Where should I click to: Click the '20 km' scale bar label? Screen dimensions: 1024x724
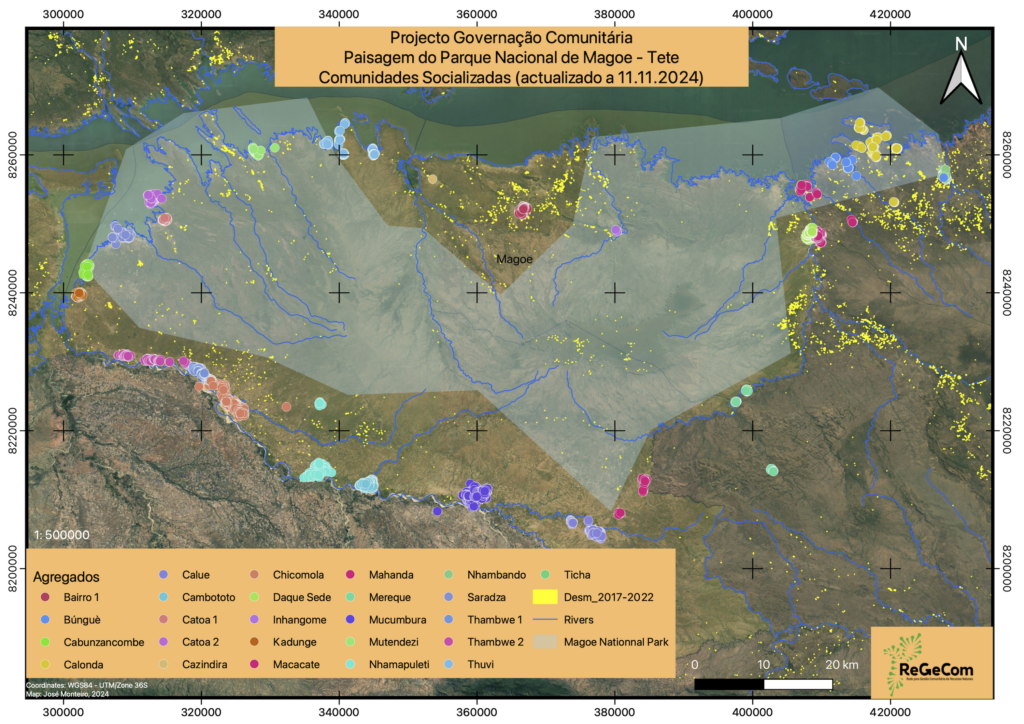pos(842,665)
